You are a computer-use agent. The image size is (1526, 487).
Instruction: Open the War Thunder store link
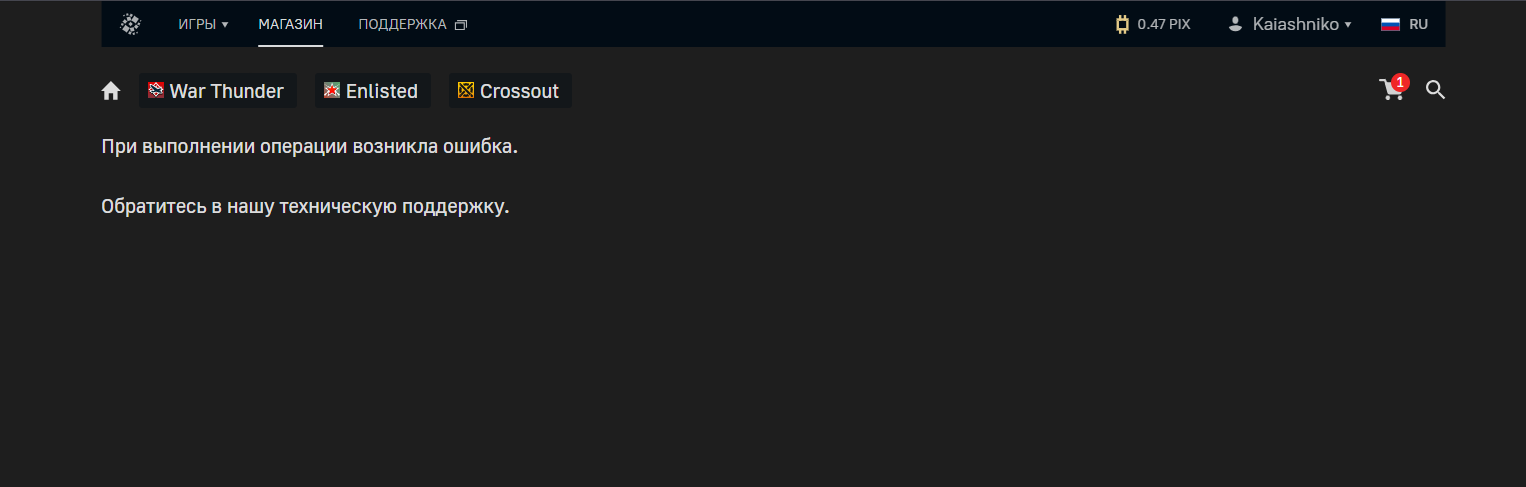point(227,91)
